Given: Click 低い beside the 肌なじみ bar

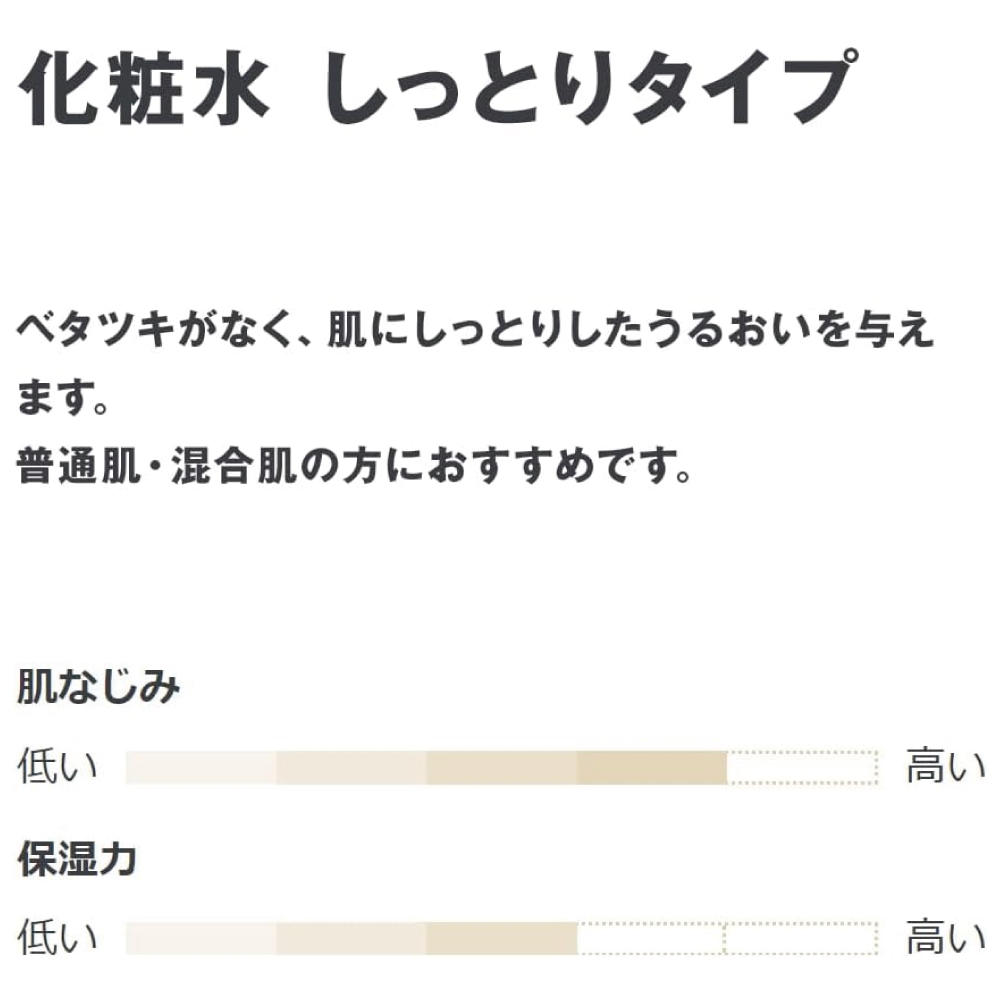Looking at the screenshot, I should pos(58,768).
